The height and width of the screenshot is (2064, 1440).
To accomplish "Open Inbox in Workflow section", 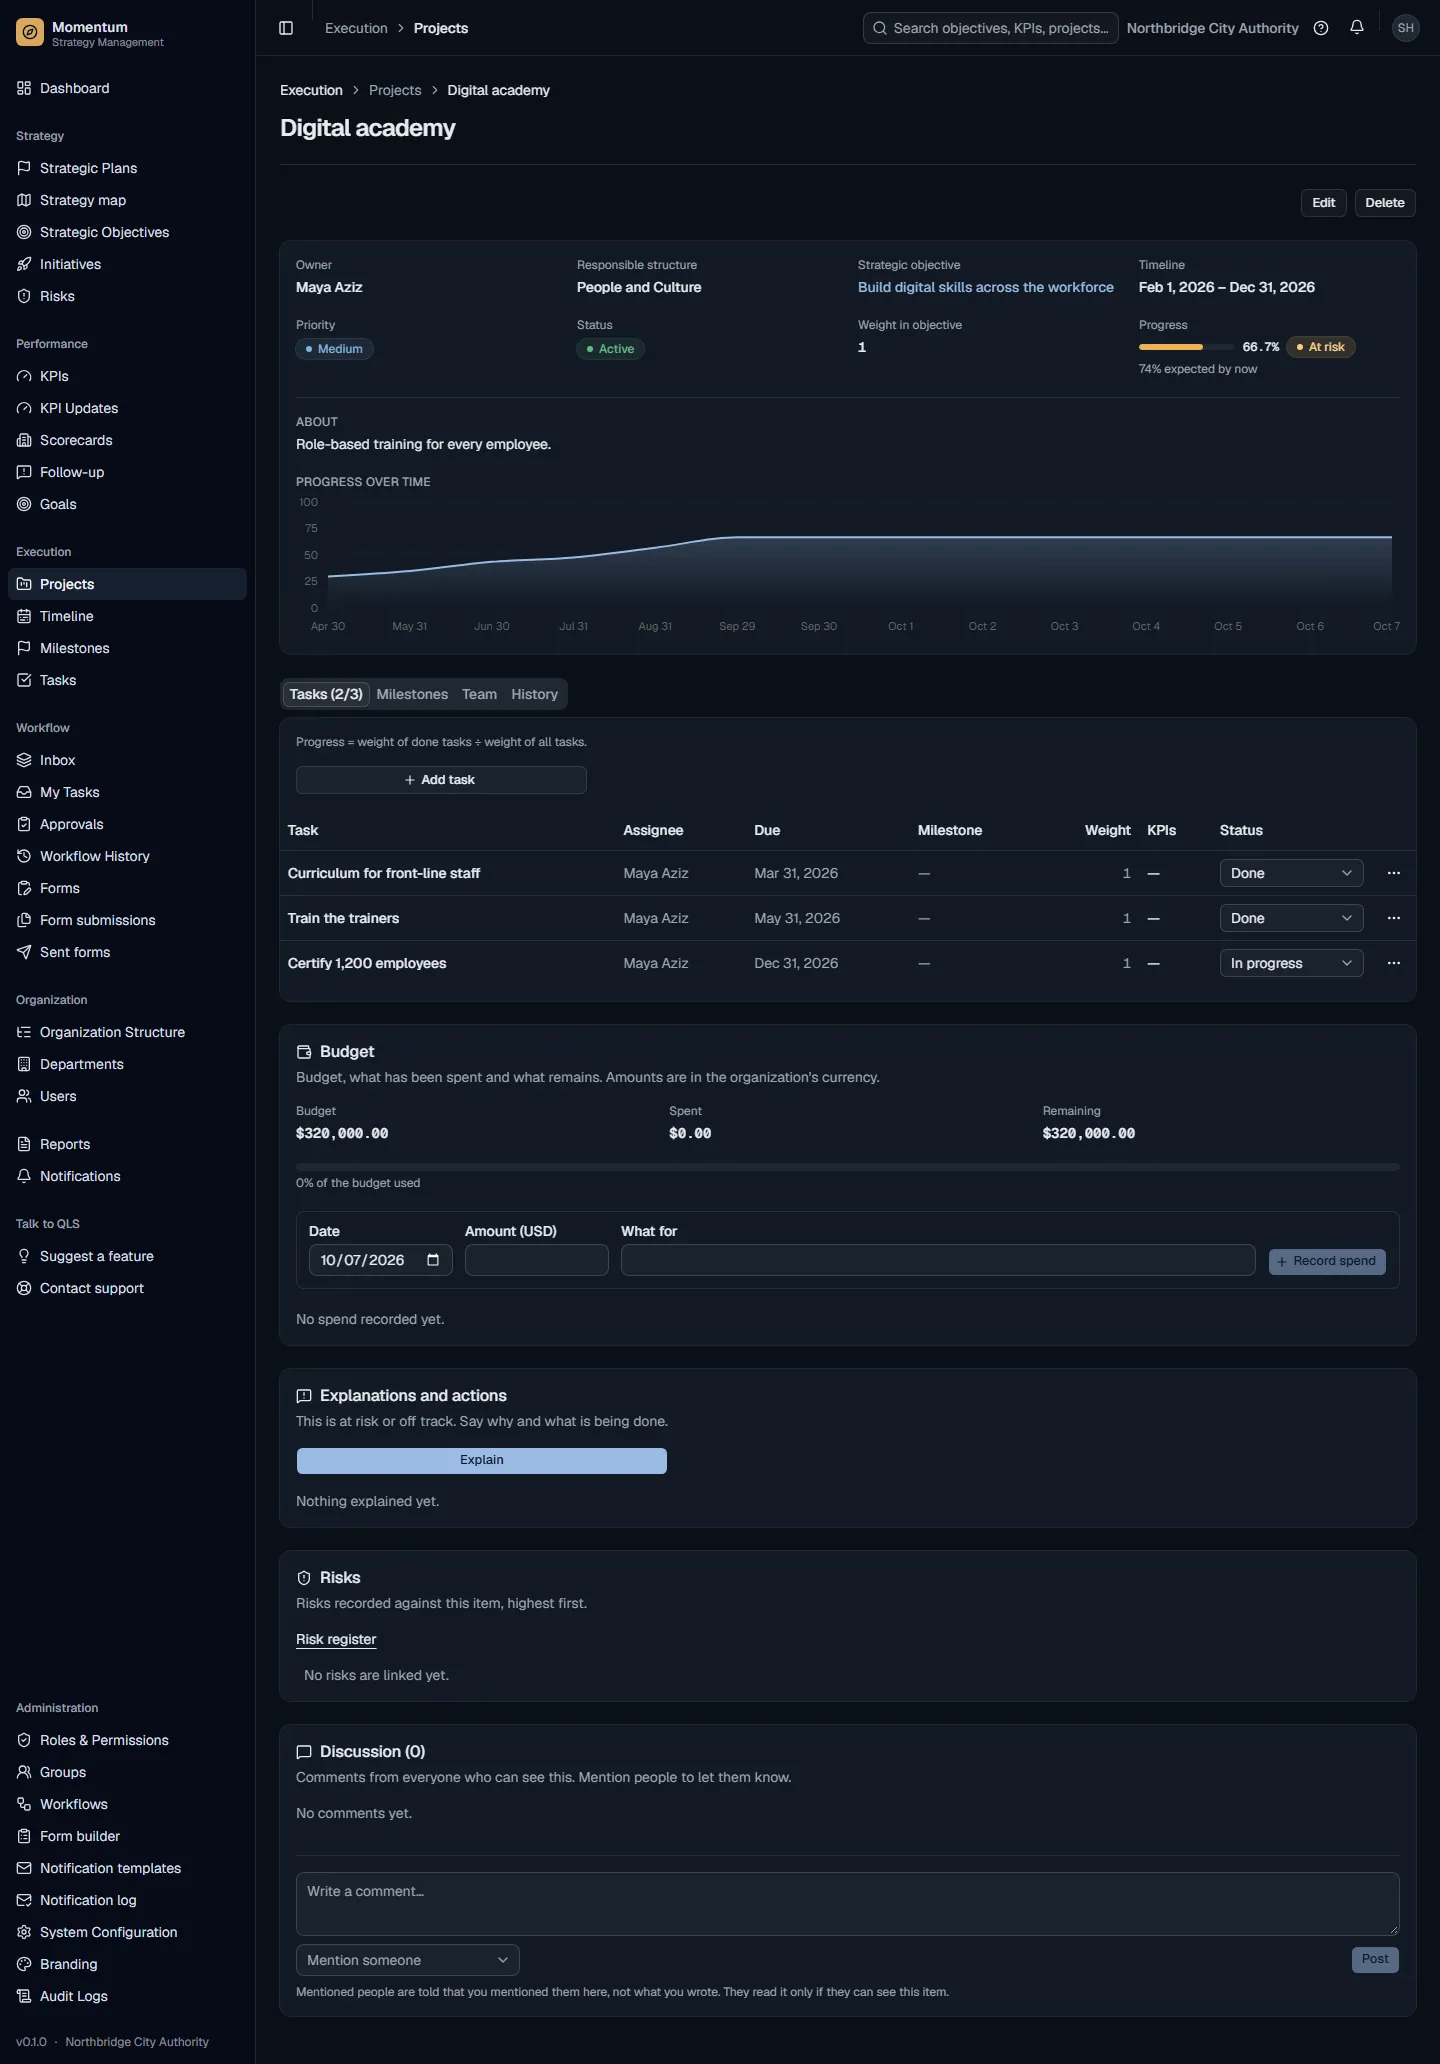I will (x=127, y=760).
